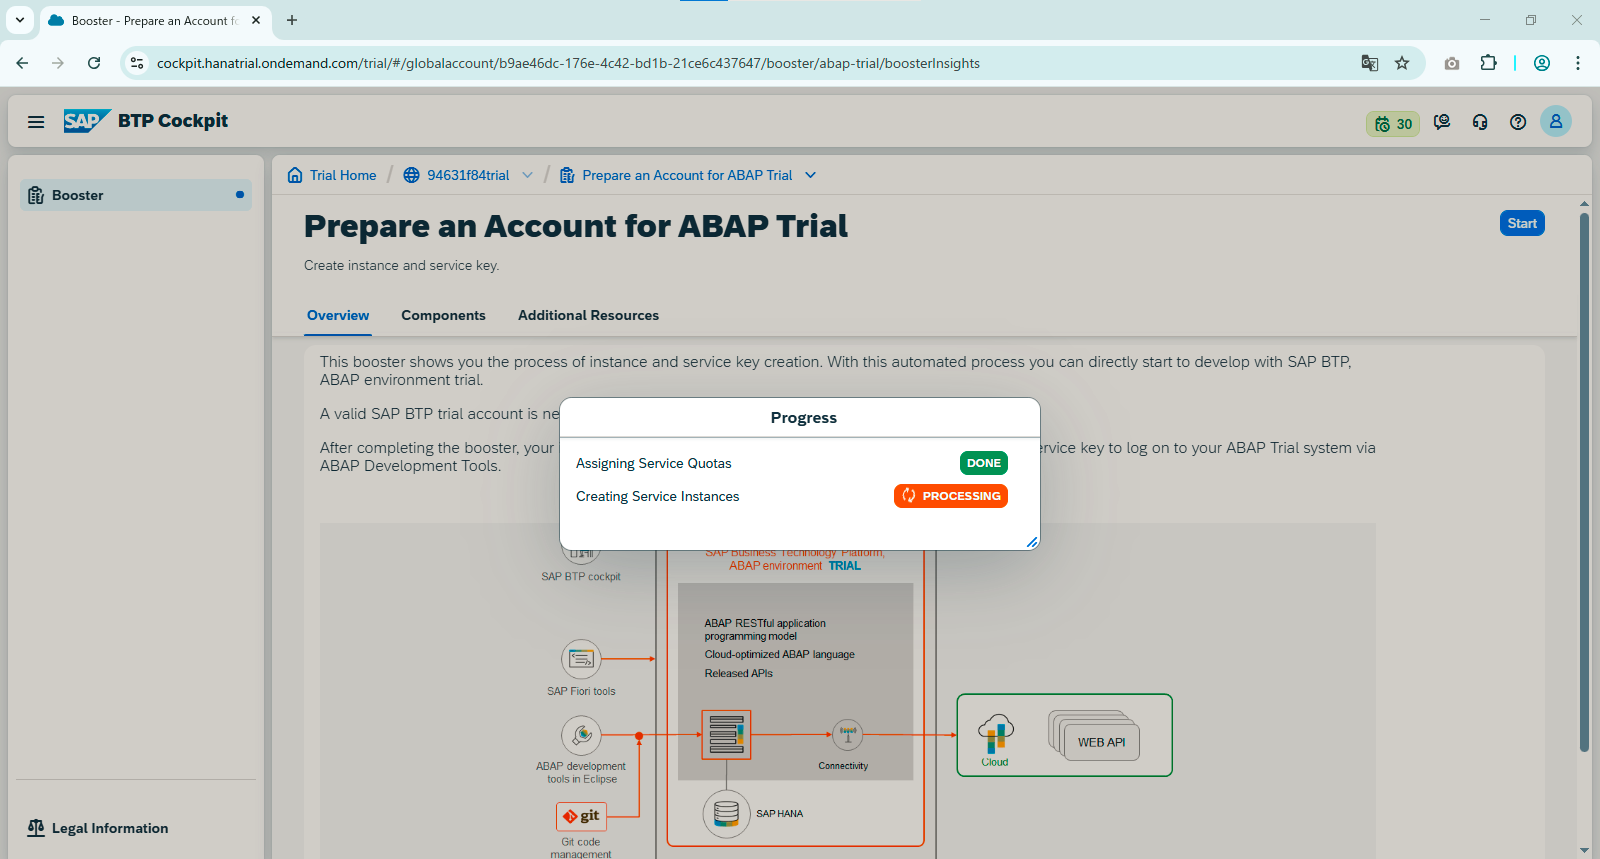Screen dimensions: 1600x859
Task: Click the scrollbar down arrow
Action: tap(1584, 850)
